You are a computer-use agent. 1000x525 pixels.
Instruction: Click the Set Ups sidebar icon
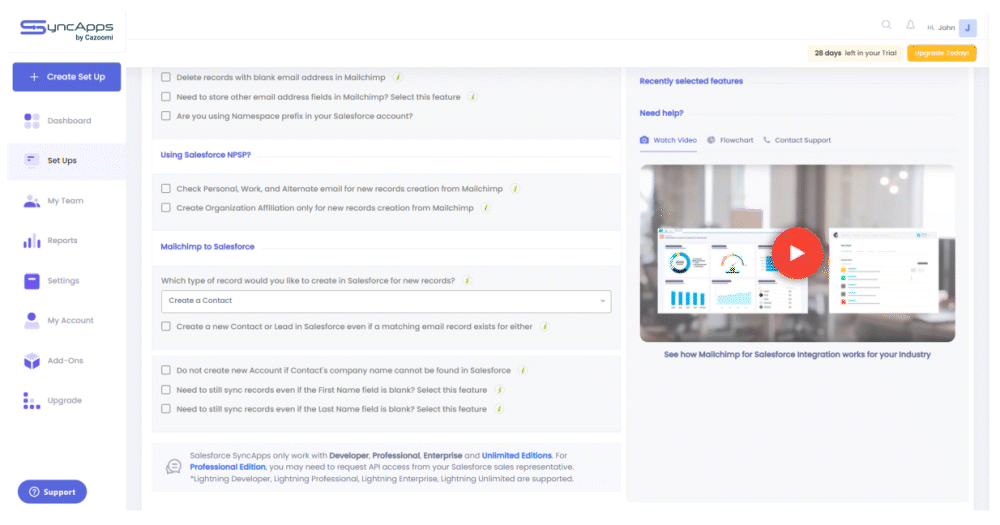31,160
